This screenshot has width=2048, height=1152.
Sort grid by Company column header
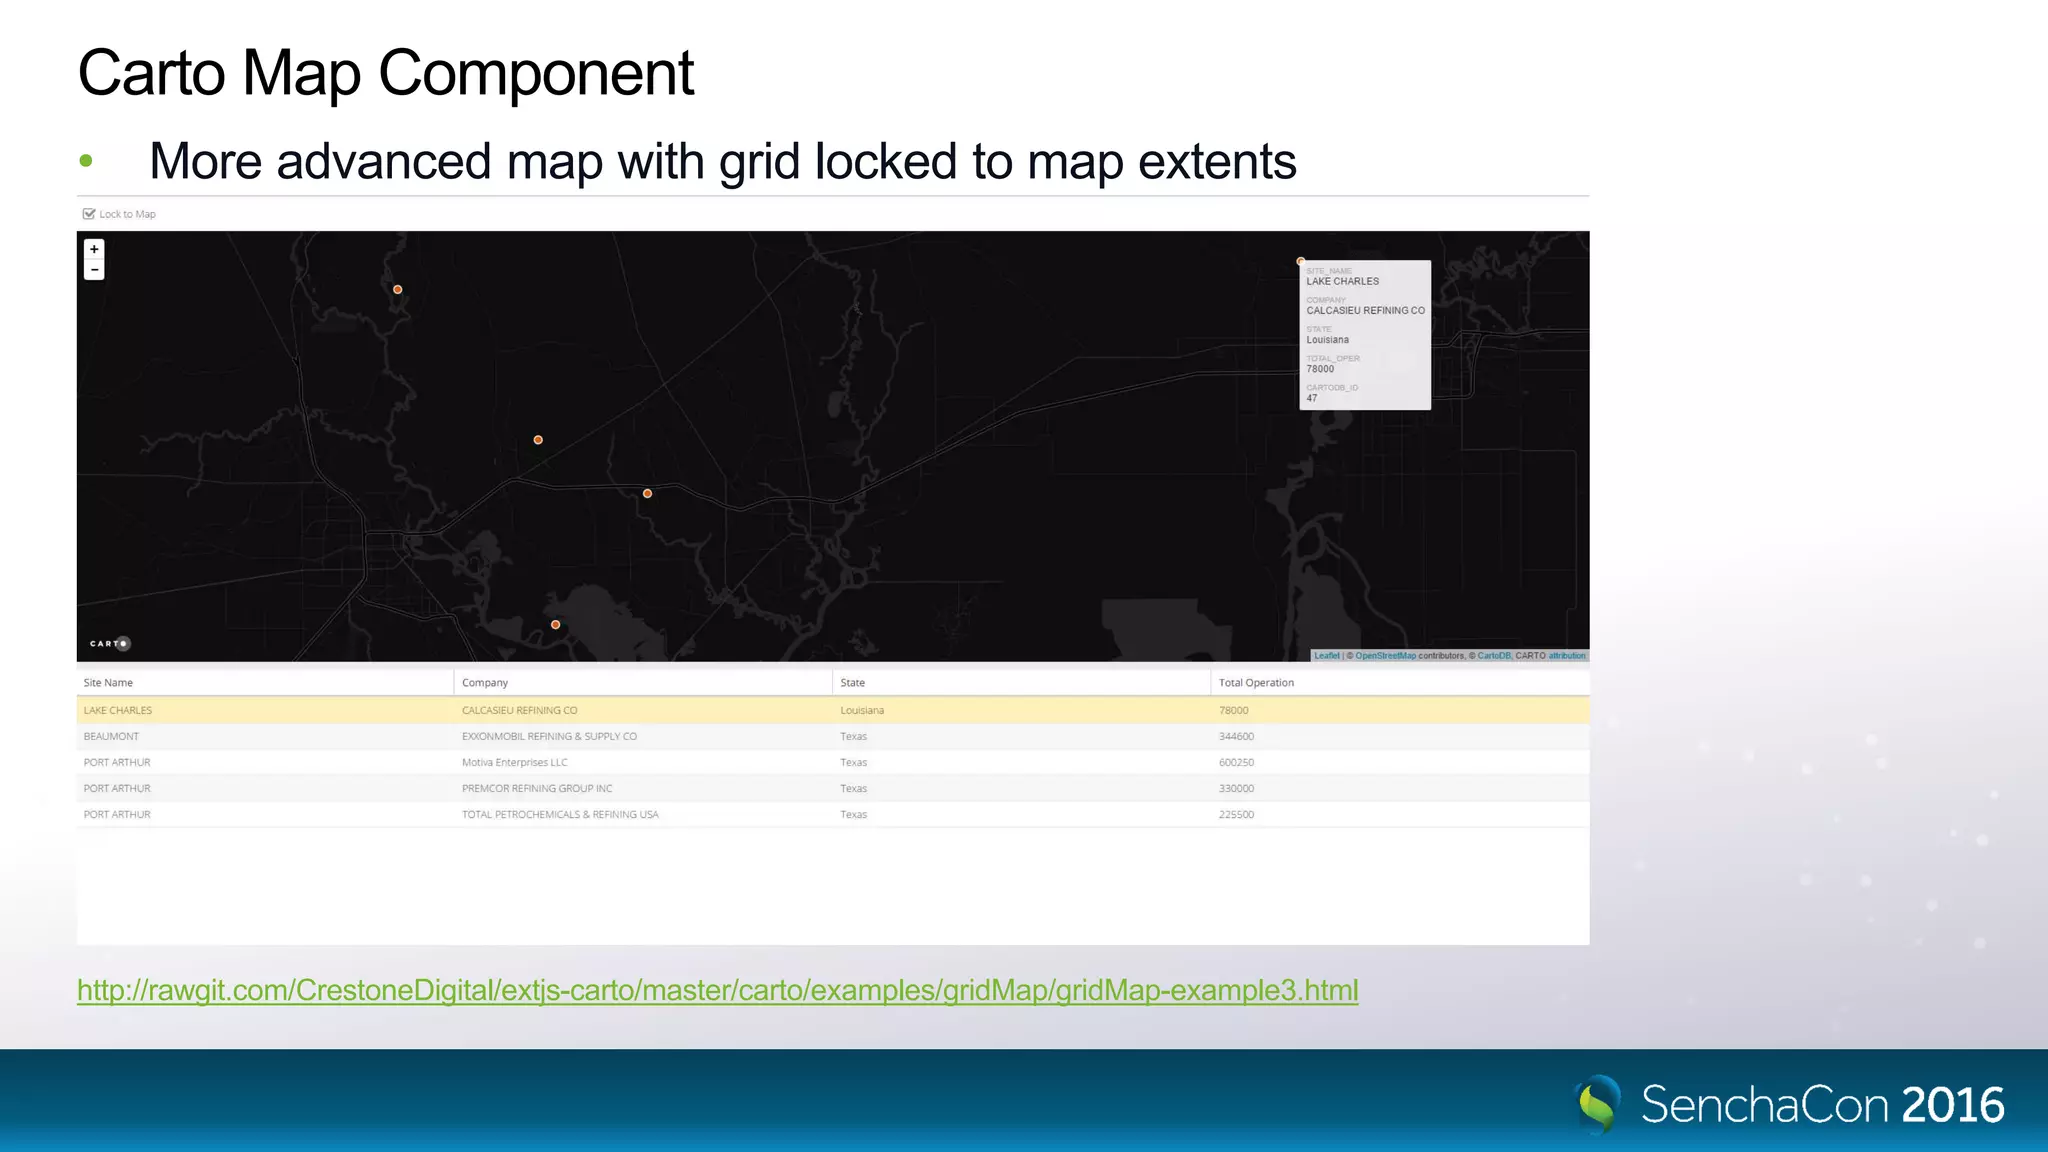click(x=643, y=682)
